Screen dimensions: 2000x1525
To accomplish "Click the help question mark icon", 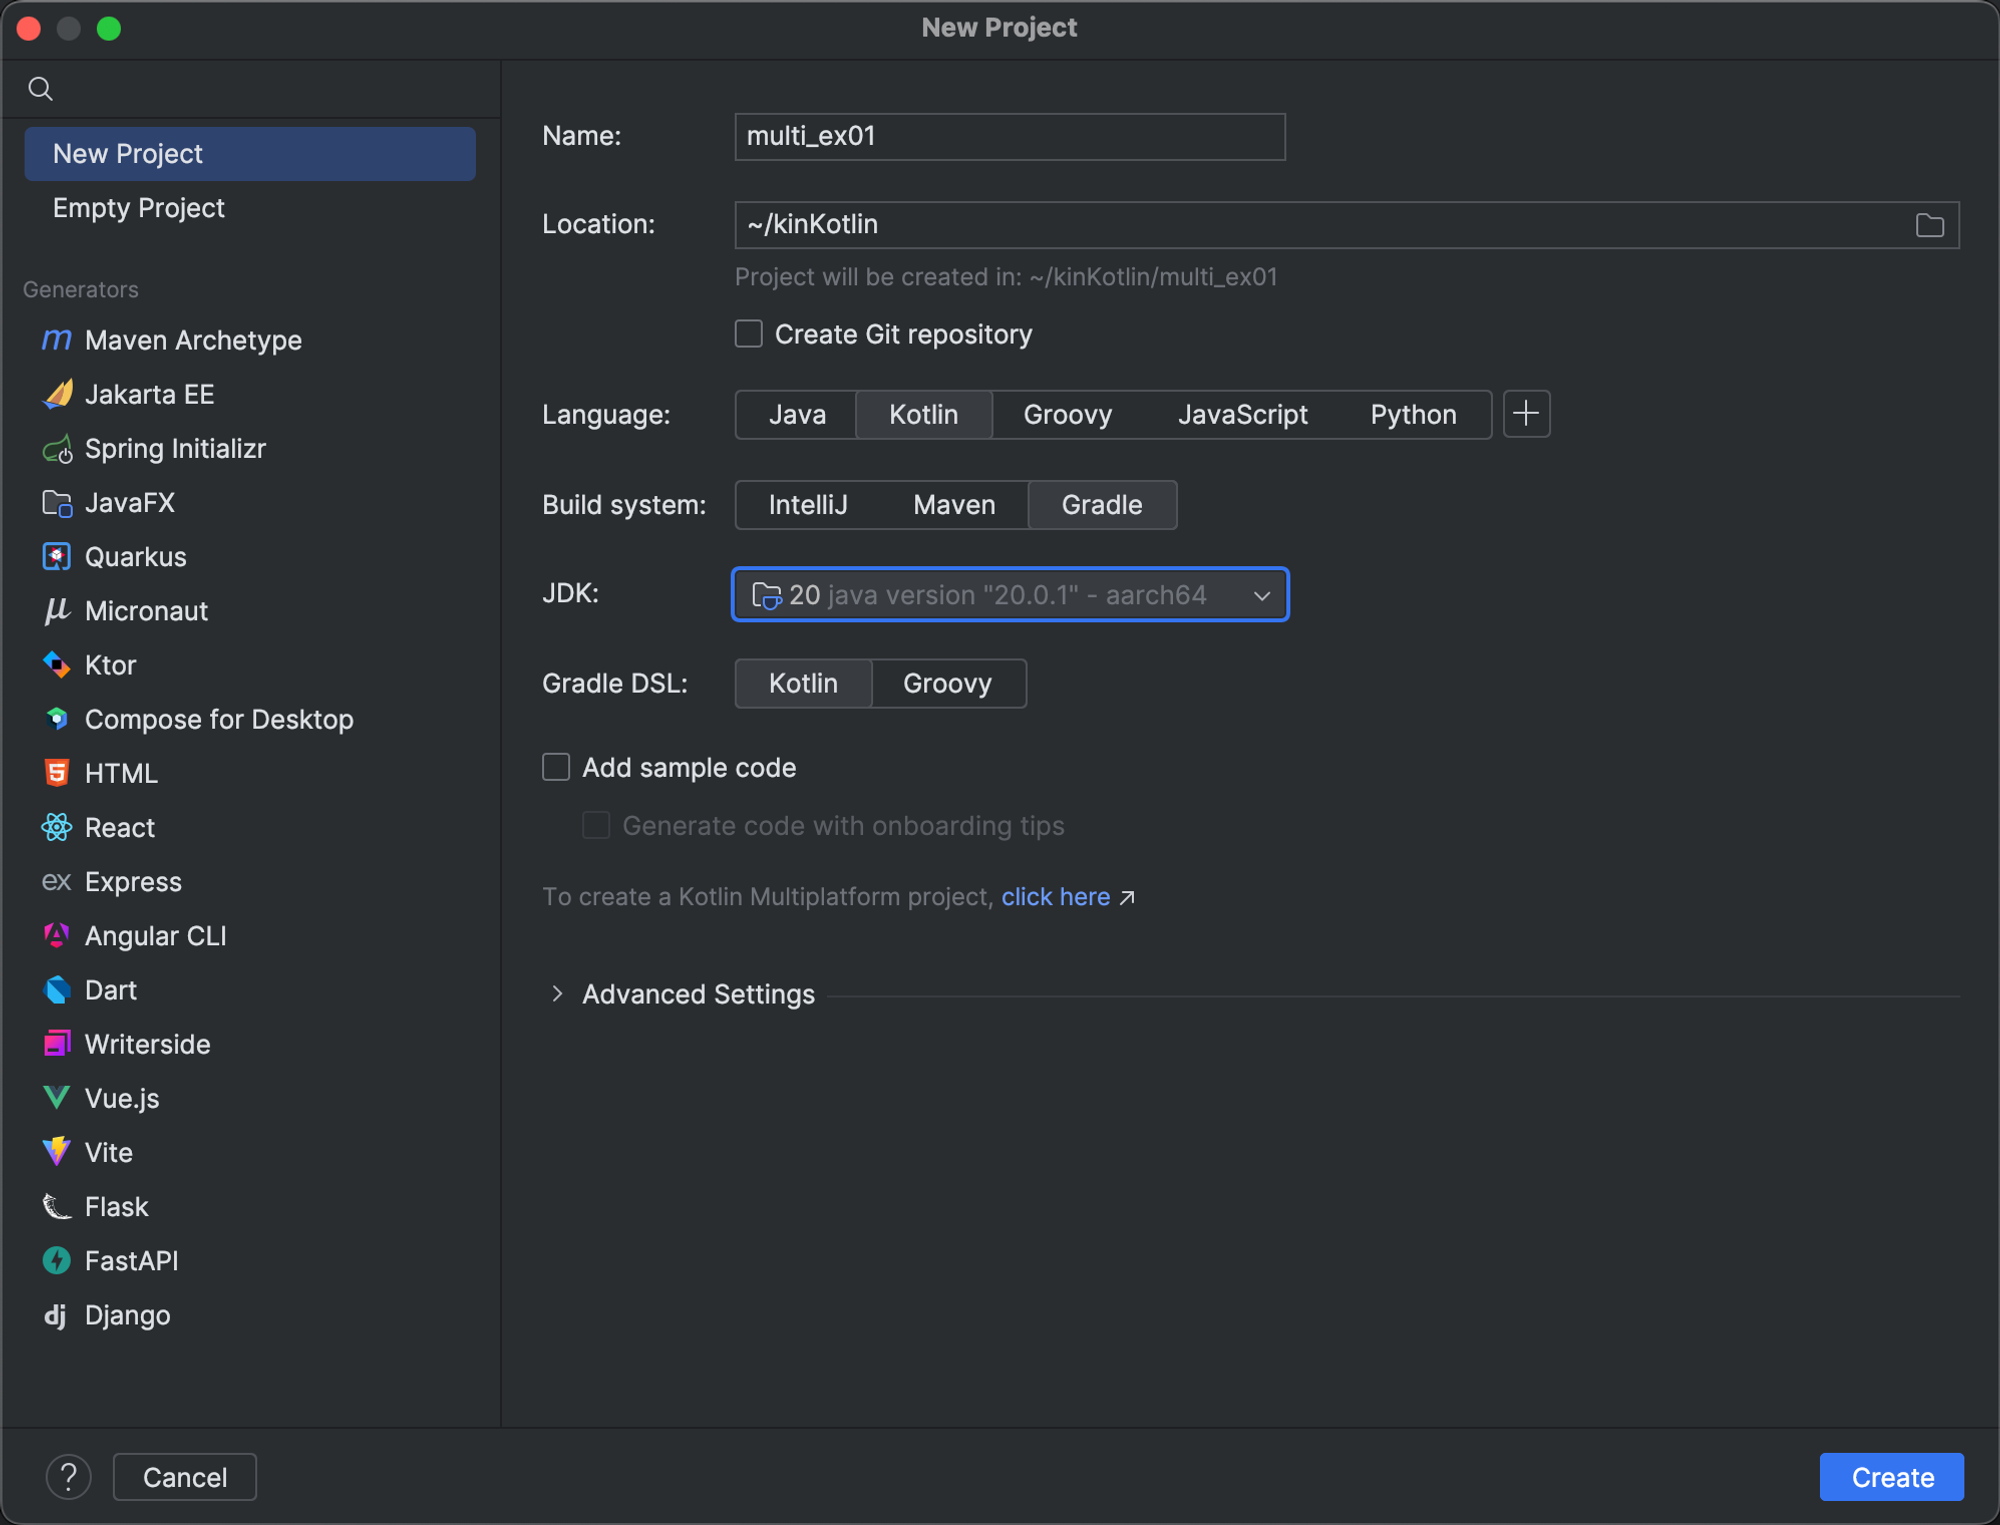I will [68, 1477].
